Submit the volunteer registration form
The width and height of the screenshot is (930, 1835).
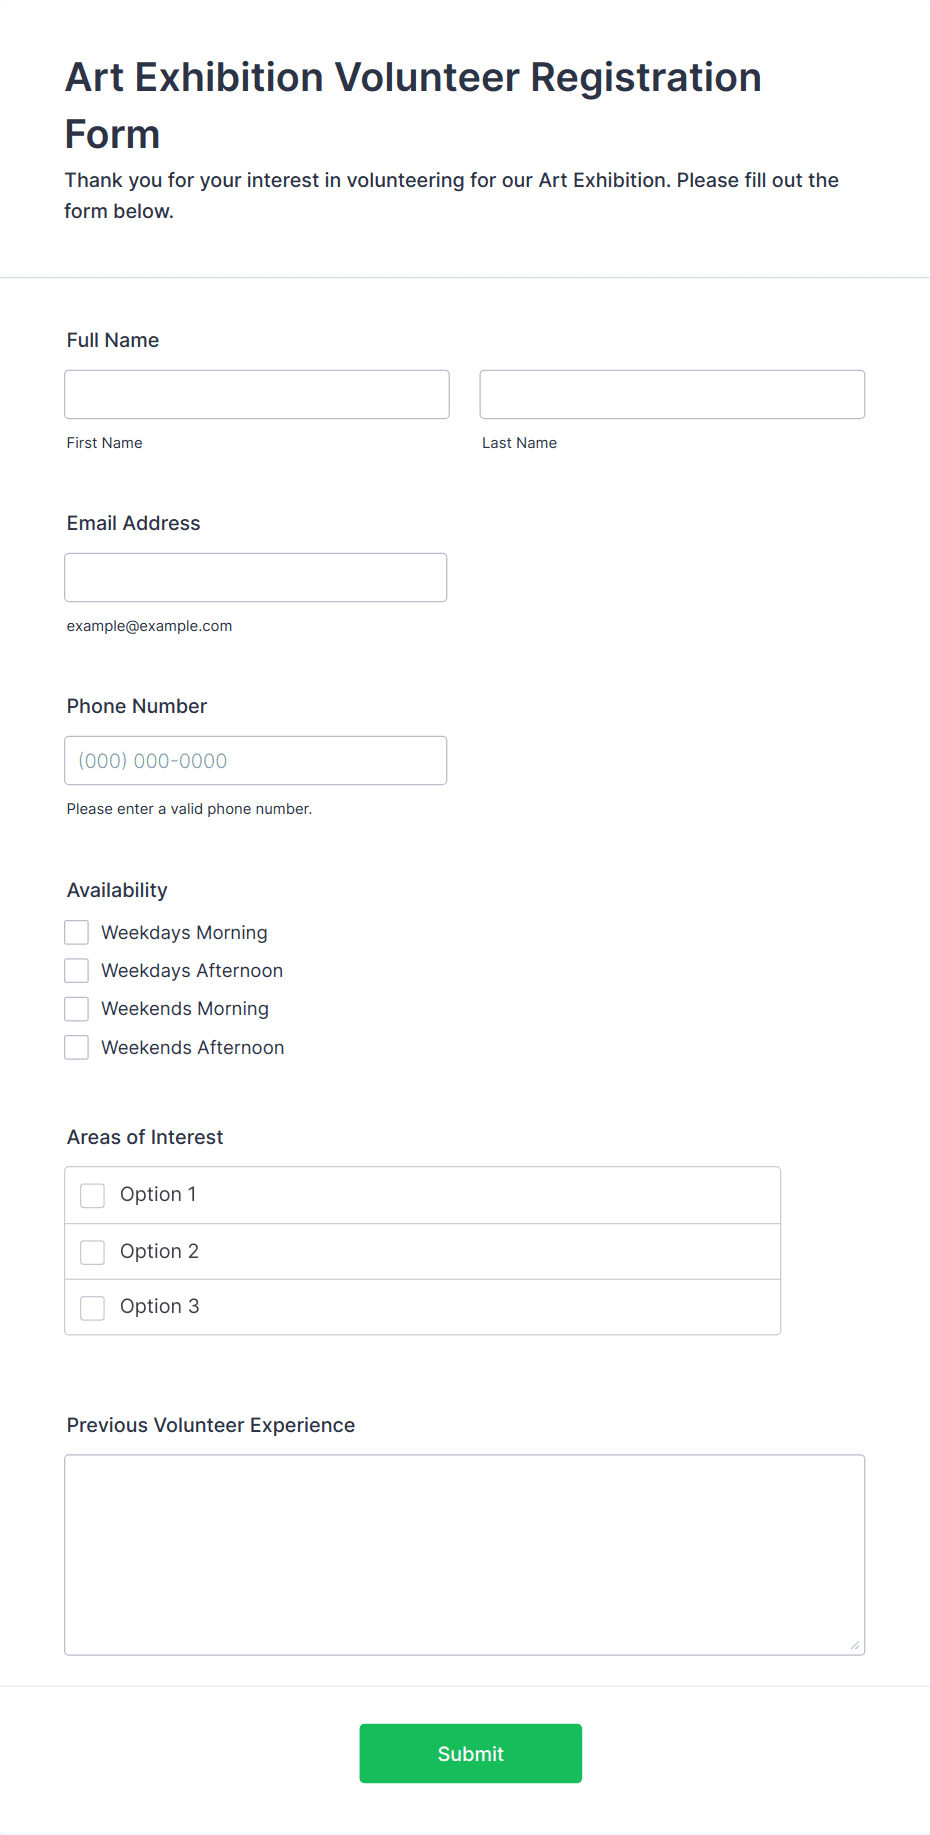pyautogui.click(x=471, y=1753)
